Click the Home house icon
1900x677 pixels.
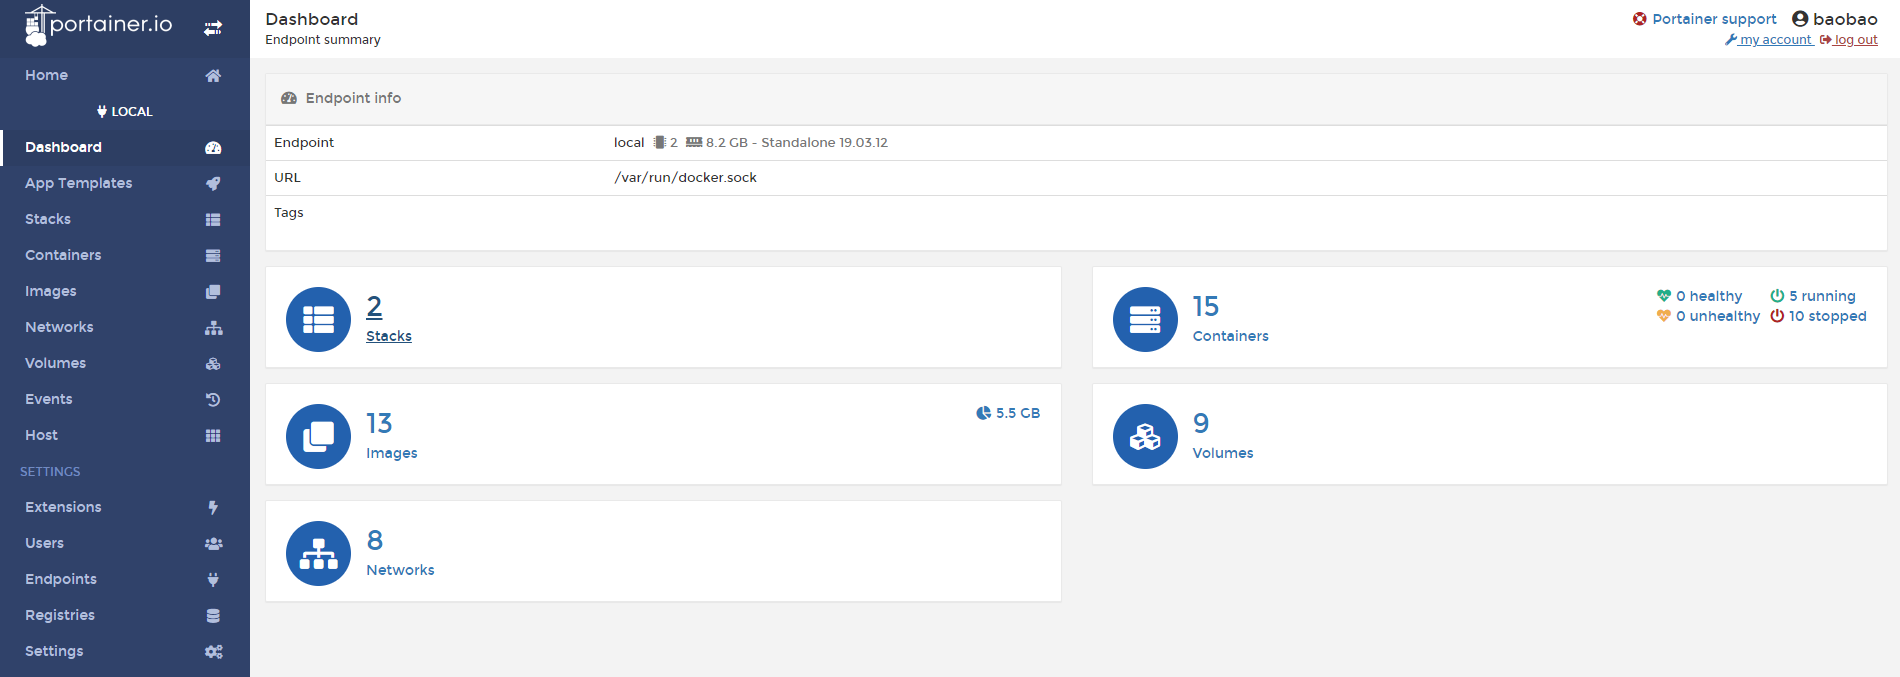tap(213, 76)
